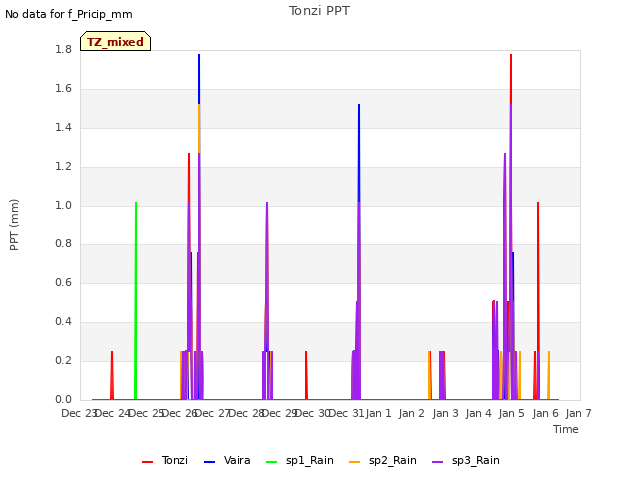This screenshot has height=480, width=640.
Task: Click the purple sp3_Rain legend color marker
Action: tap(438, 462)
